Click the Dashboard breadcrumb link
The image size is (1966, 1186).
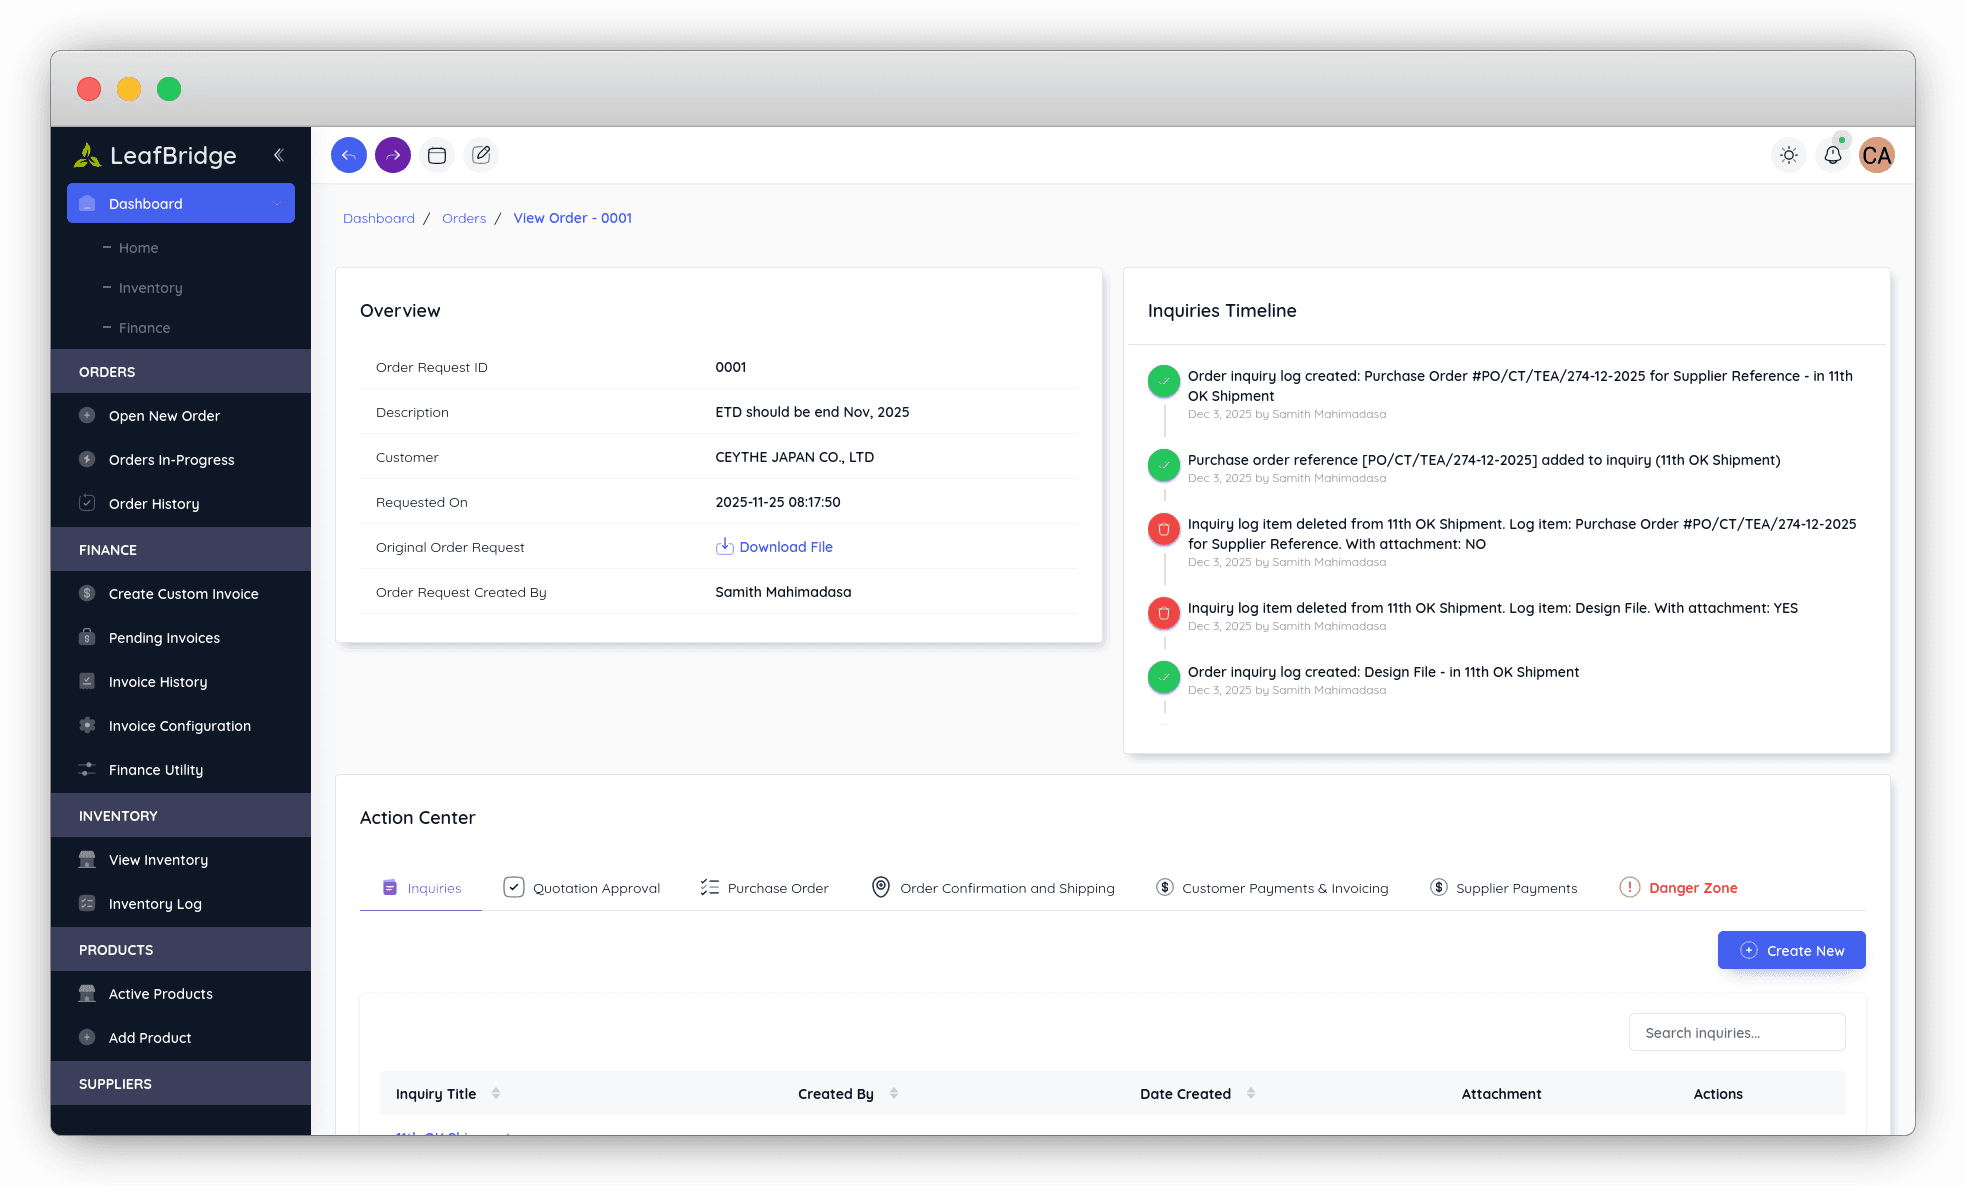coord(379,218)
